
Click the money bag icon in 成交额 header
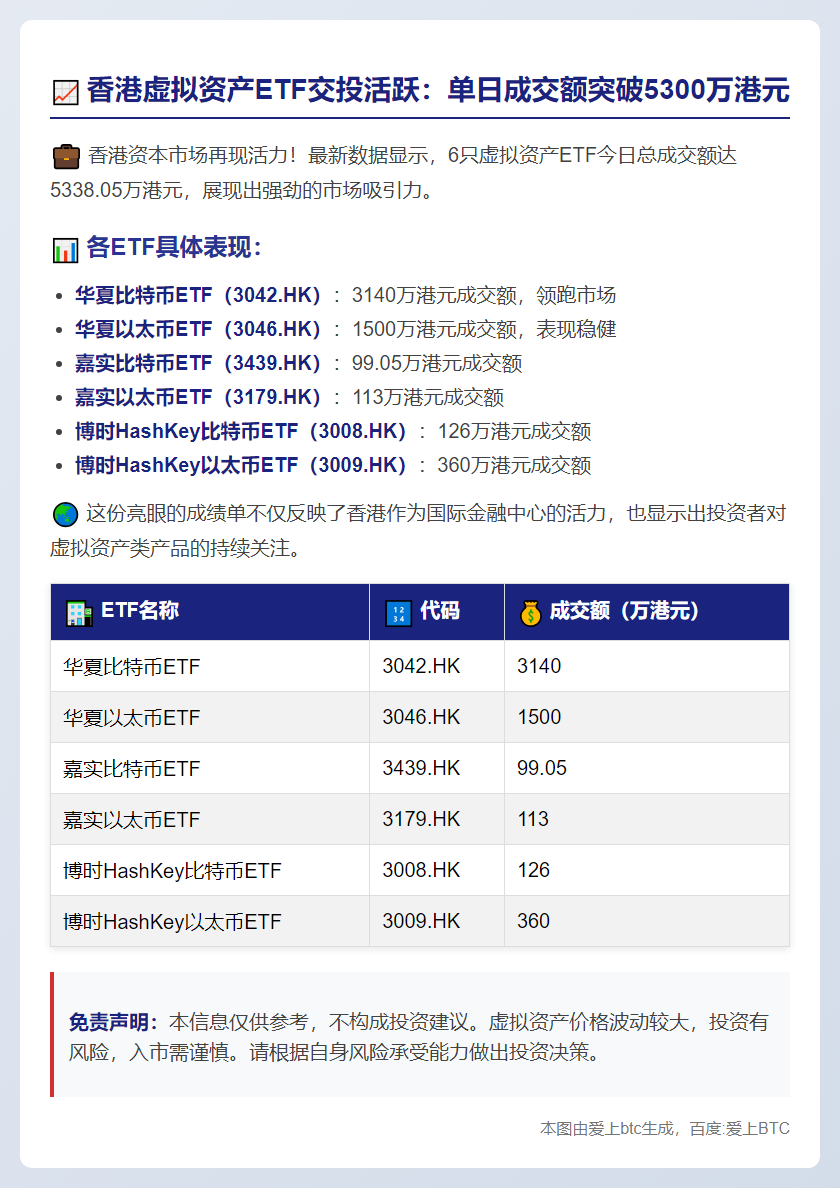531,611
